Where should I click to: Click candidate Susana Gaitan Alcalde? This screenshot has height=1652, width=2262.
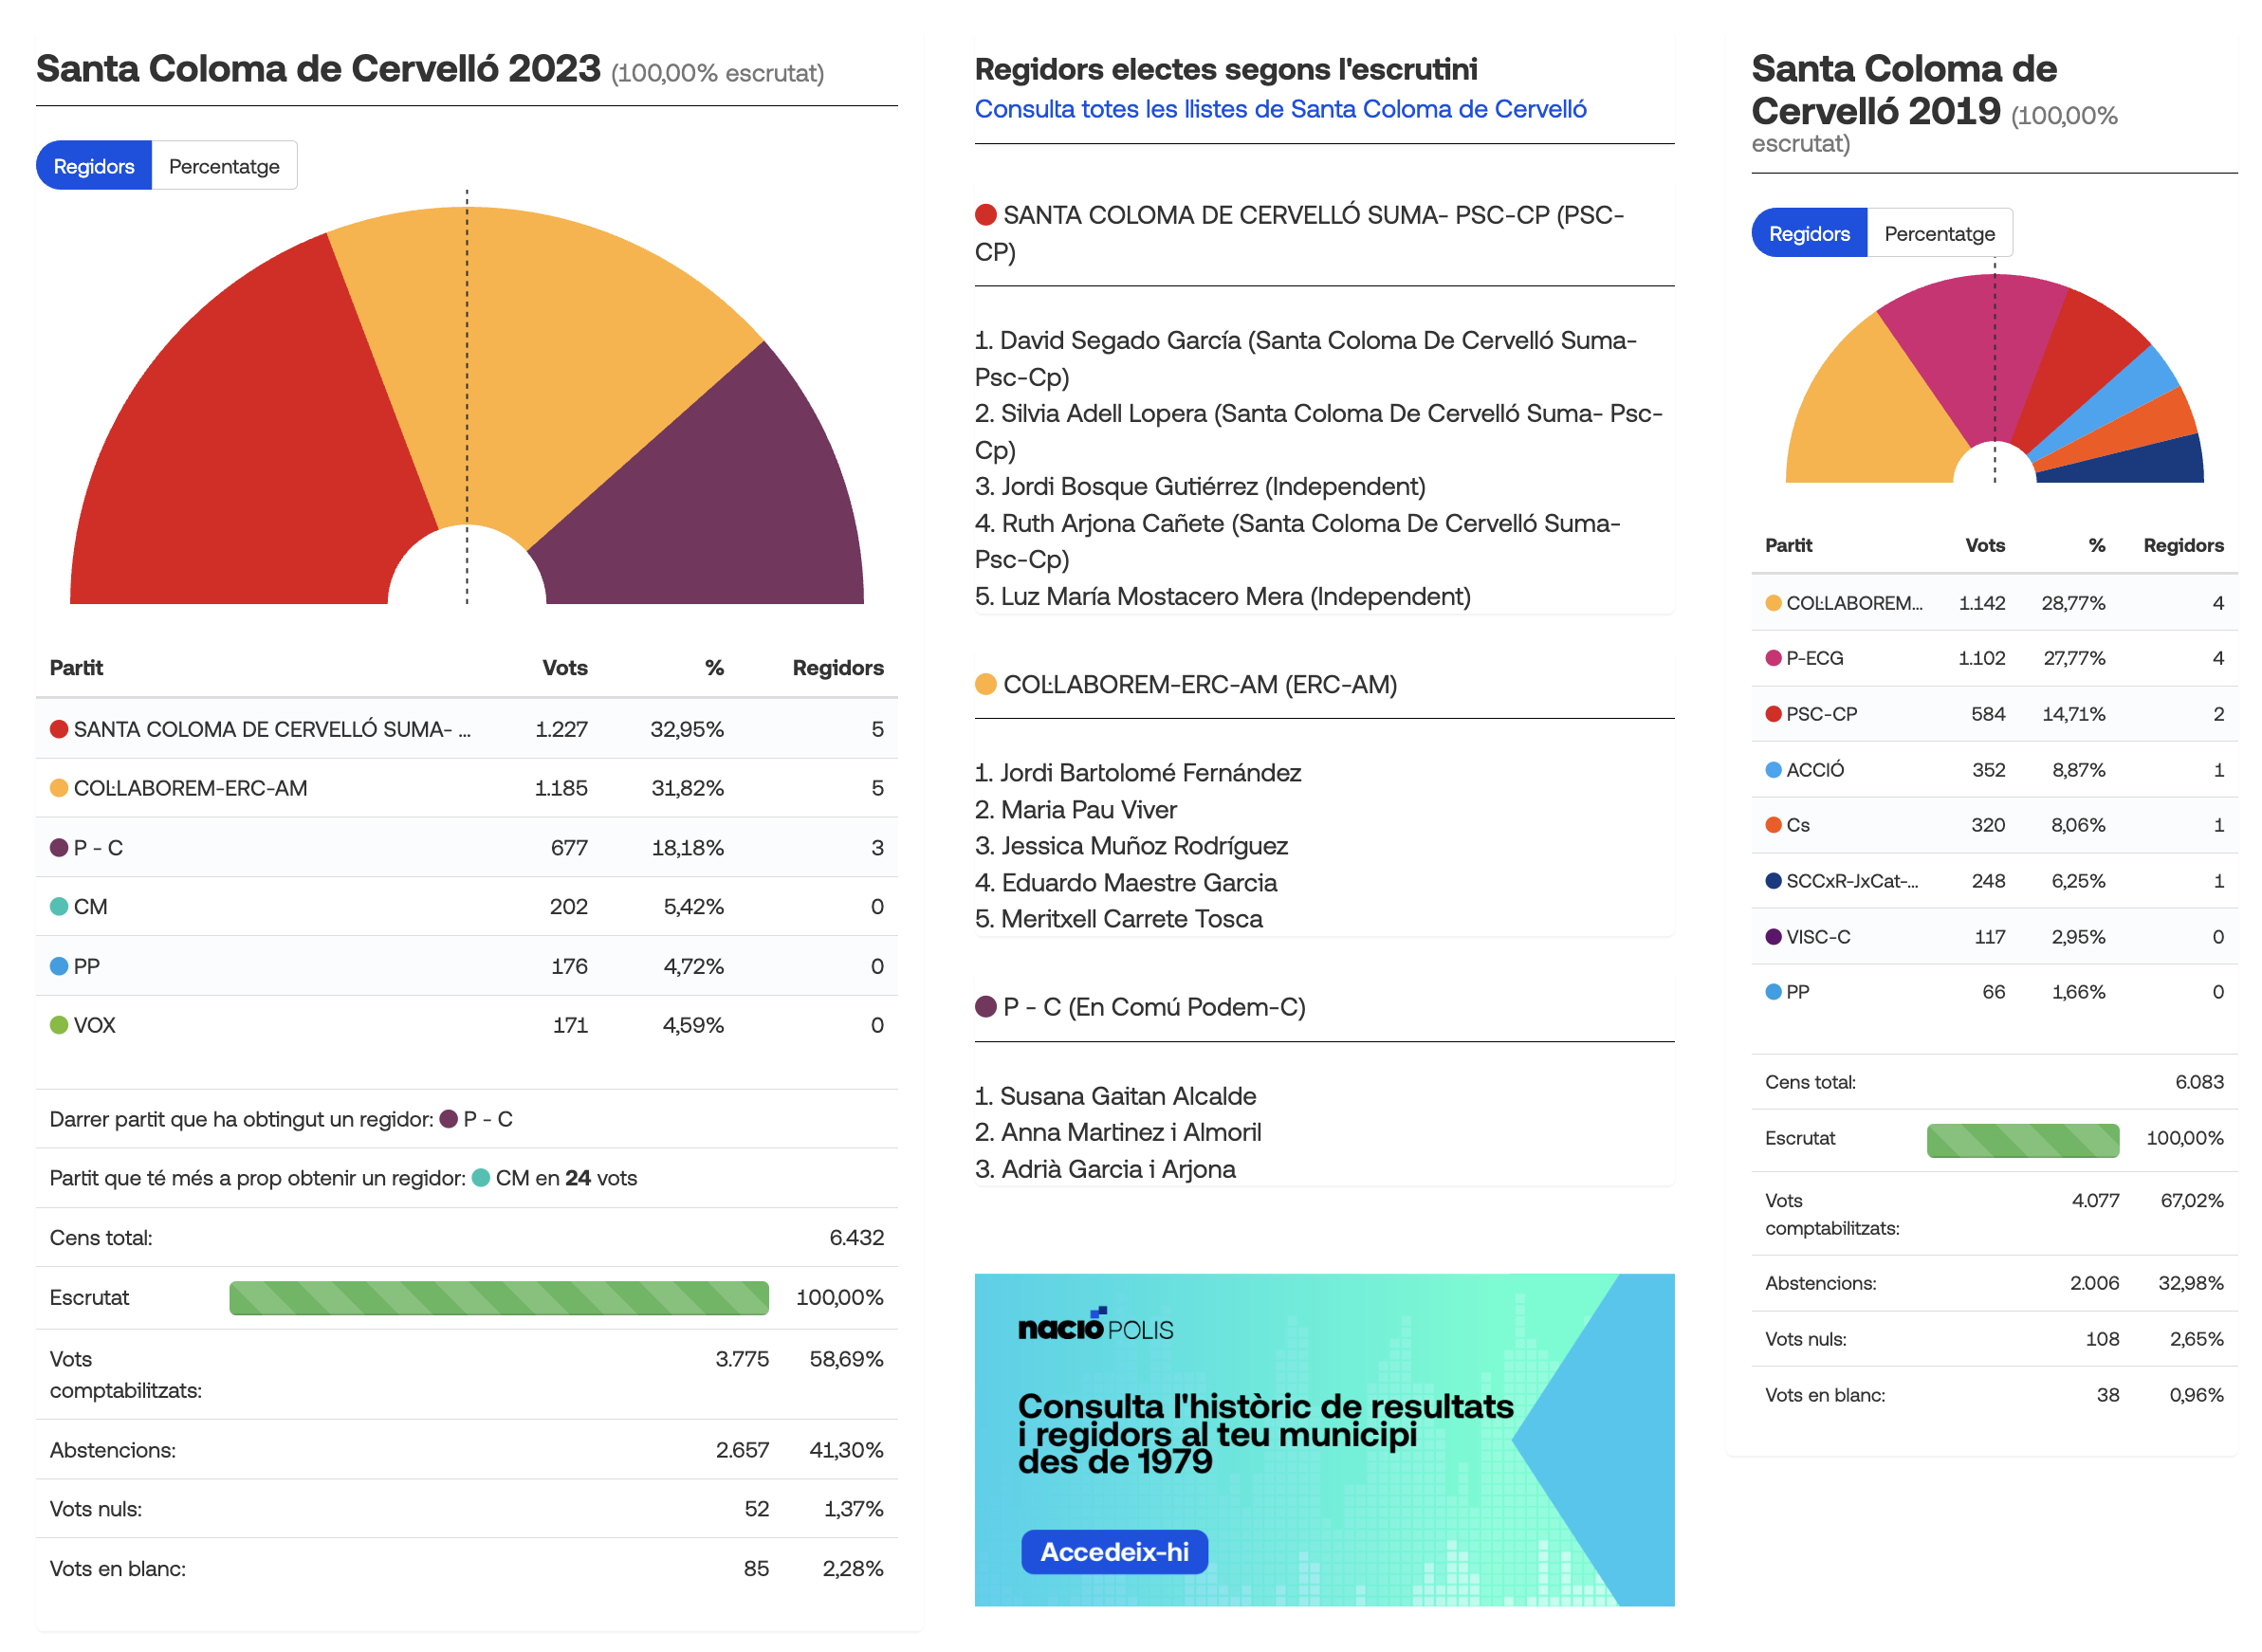pos(1115,1096)
